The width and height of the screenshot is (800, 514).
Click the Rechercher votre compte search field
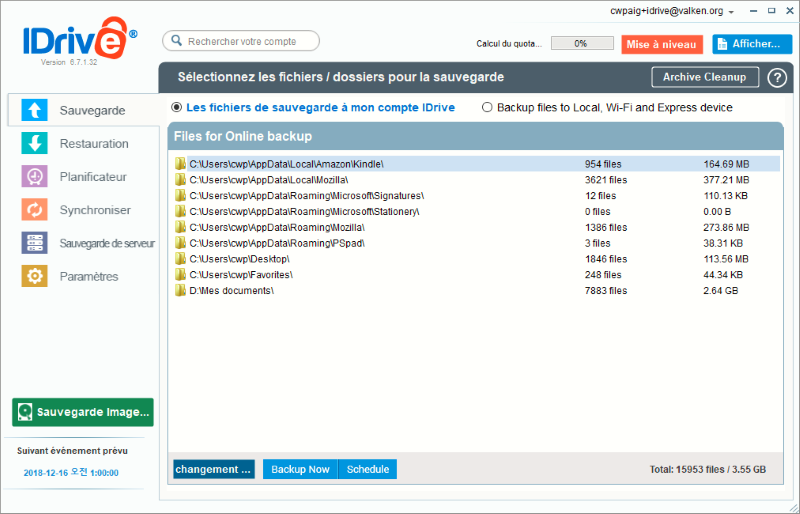(x=241, y=41)
